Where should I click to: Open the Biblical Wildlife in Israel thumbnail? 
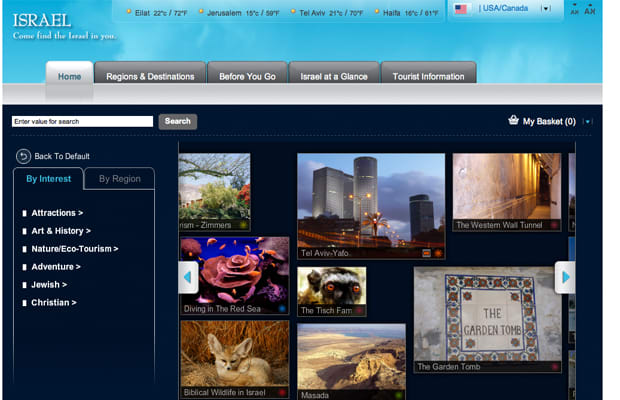point(235,359)
